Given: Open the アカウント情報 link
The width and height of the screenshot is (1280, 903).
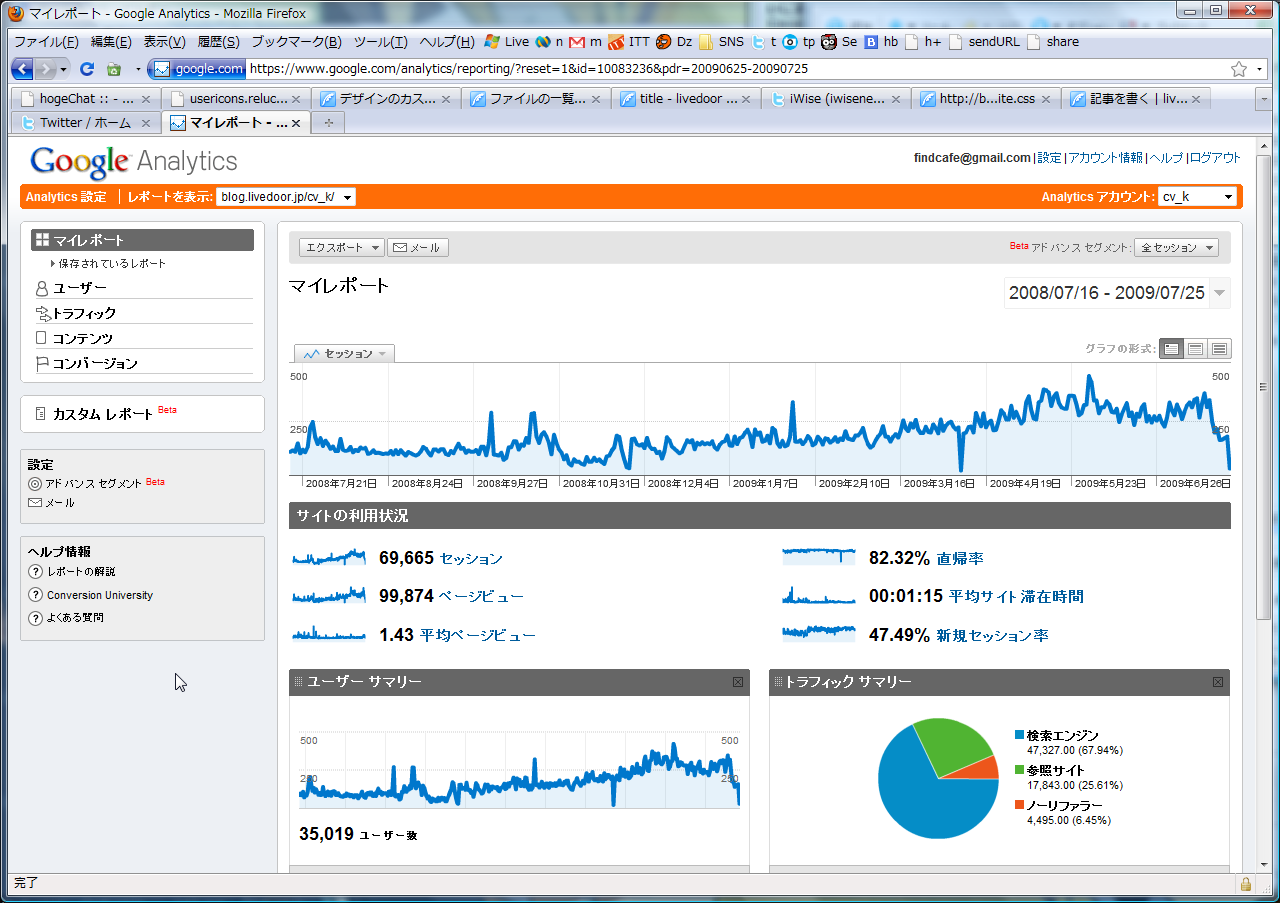Looking at the screenshot, I should (1105, 158).
